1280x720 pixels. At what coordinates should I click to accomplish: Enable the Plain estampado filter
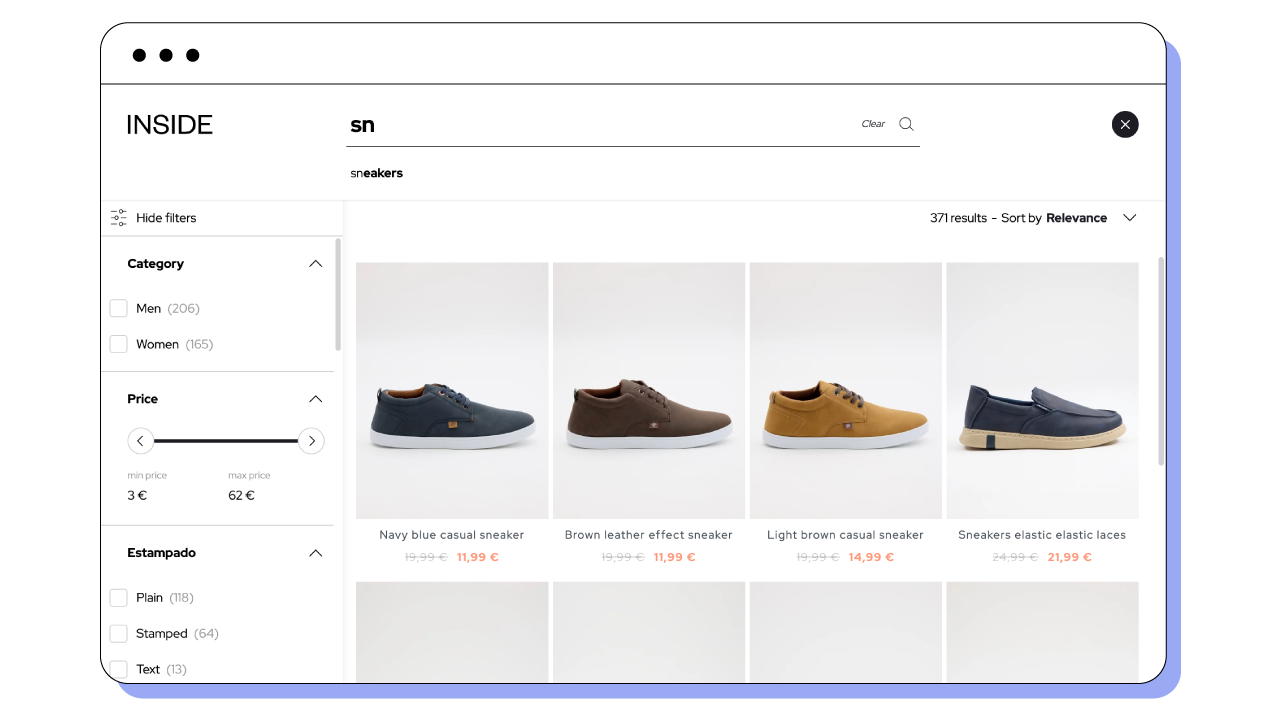click(x=118, y=597)
